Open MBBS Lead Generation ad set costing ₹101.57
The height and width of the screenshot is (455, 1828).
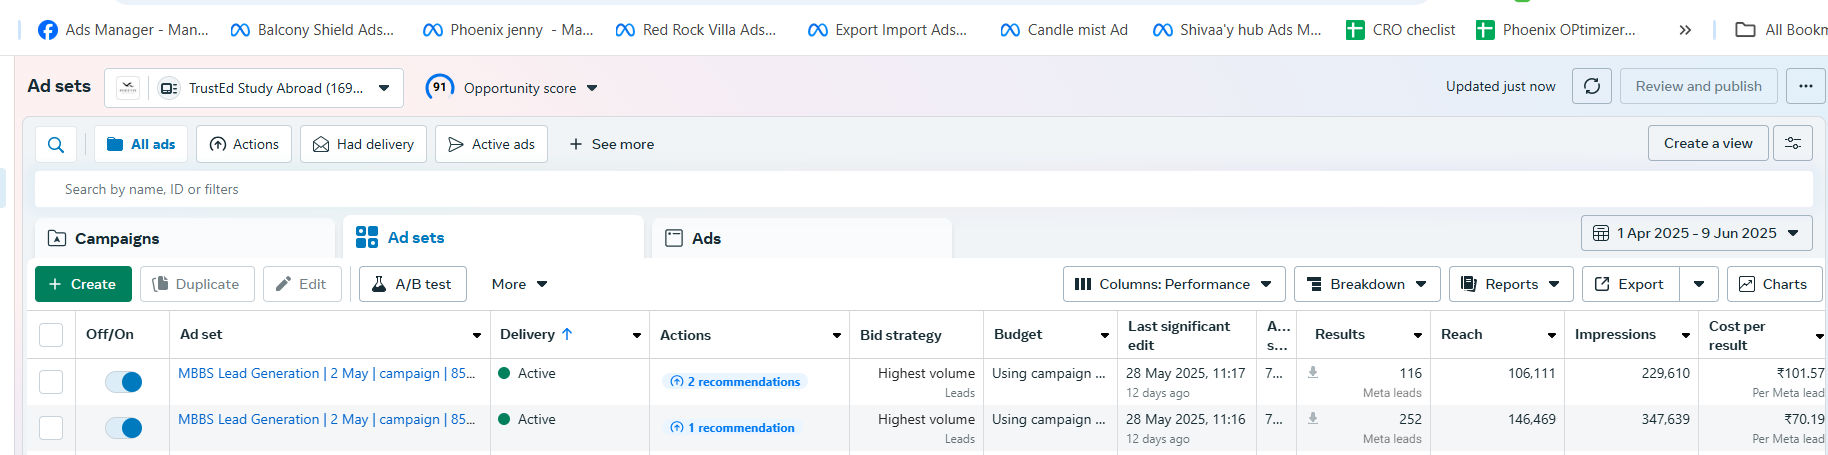point(326,373)
